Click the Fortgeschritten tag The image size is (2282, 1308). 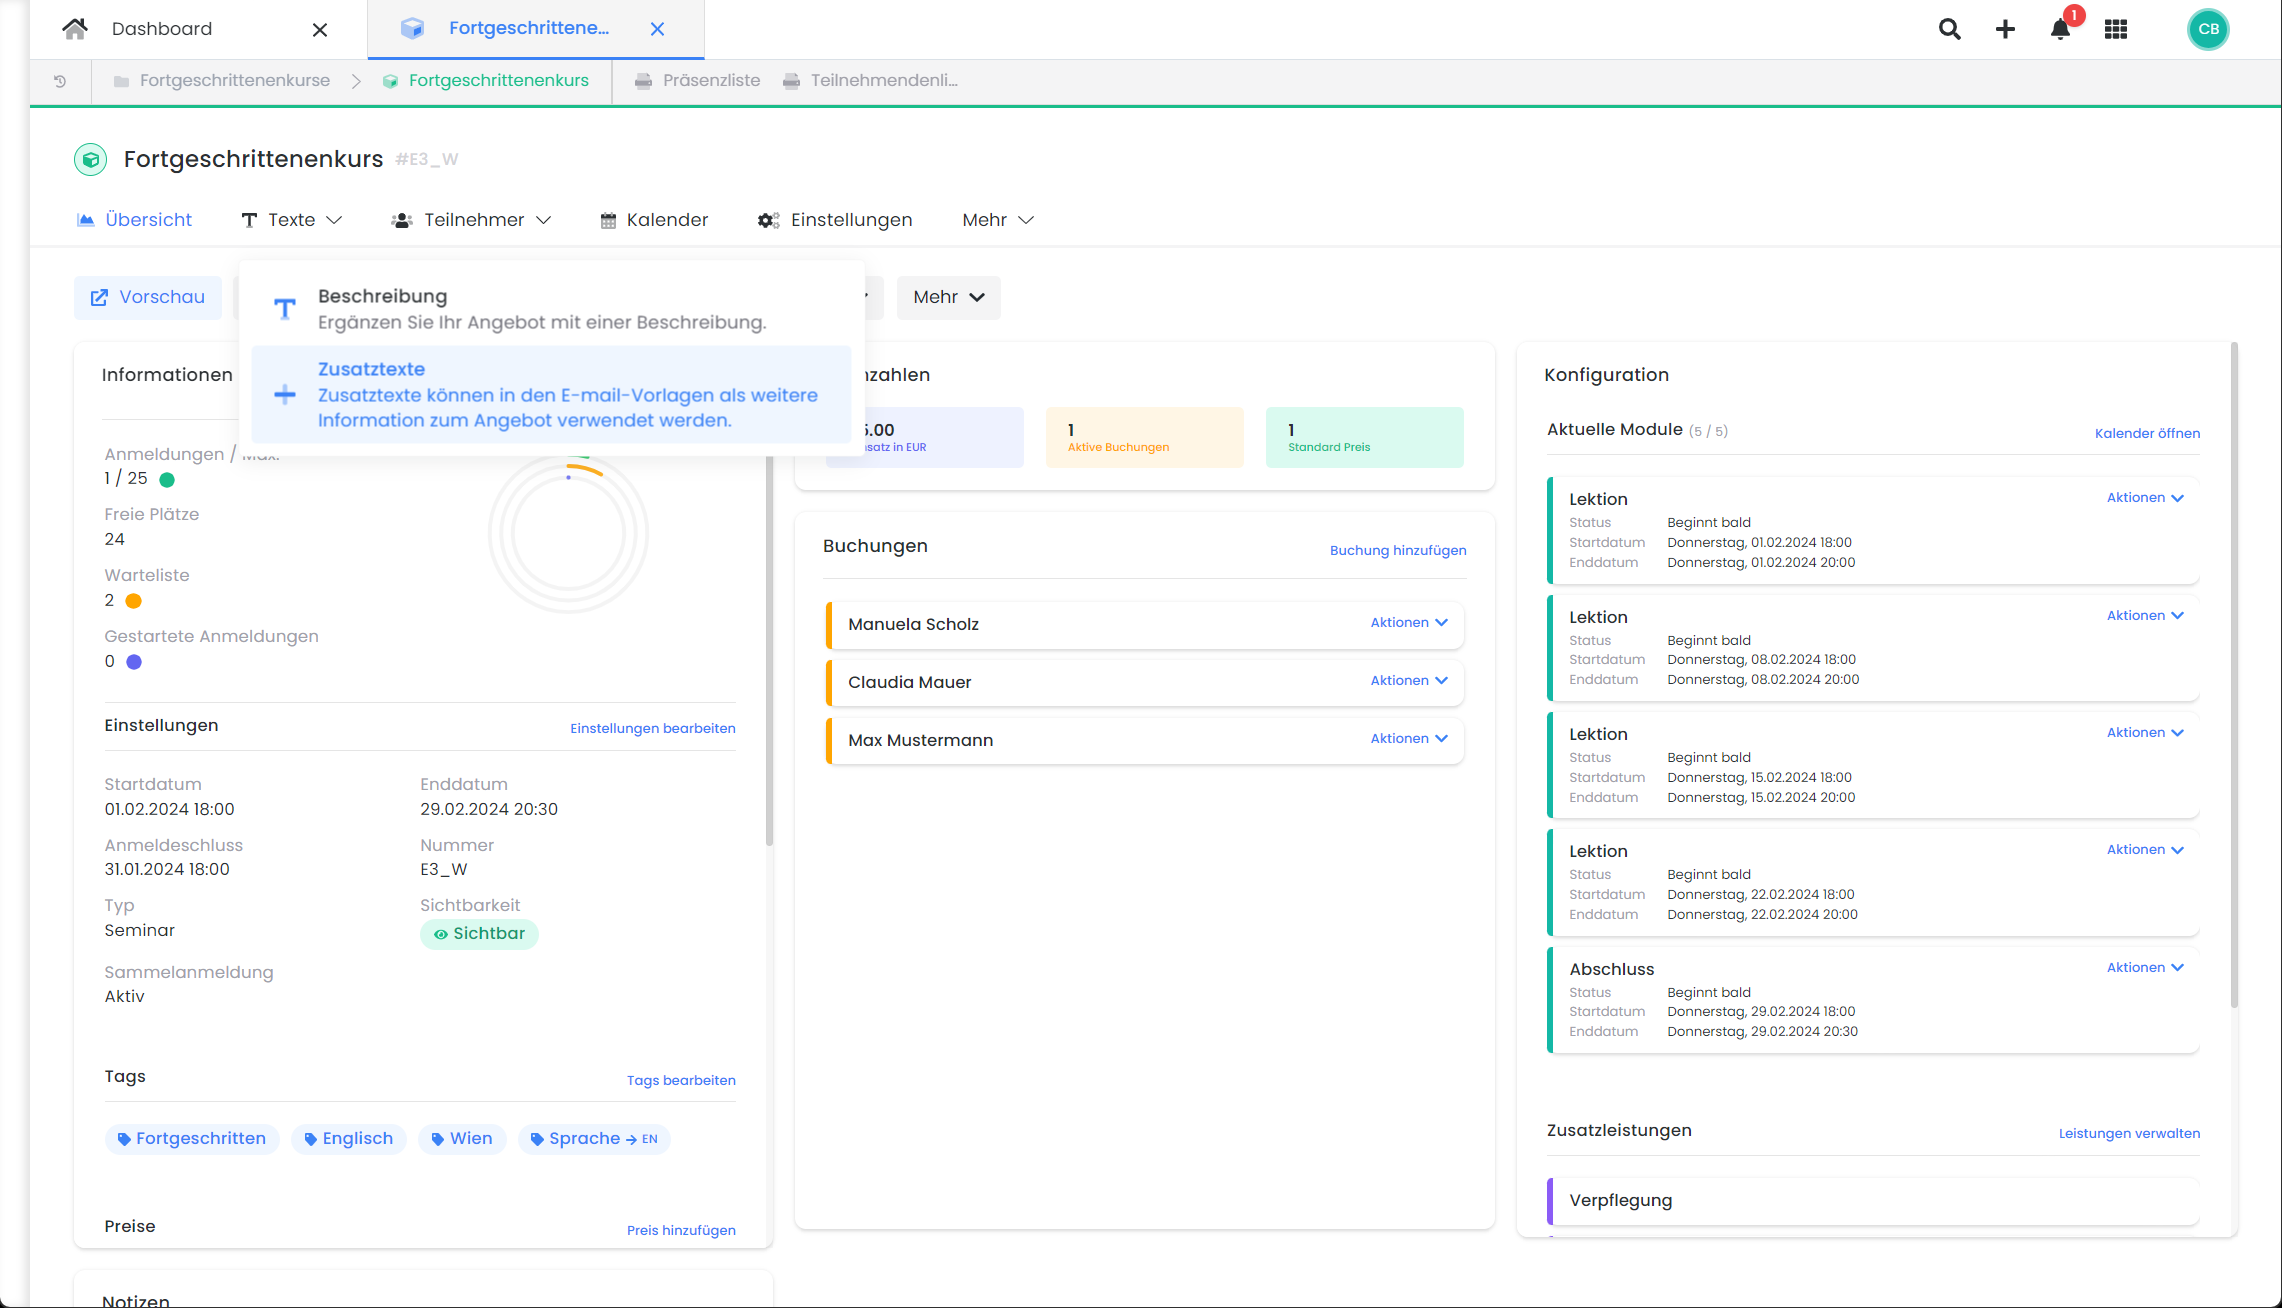coord(192,1138)
